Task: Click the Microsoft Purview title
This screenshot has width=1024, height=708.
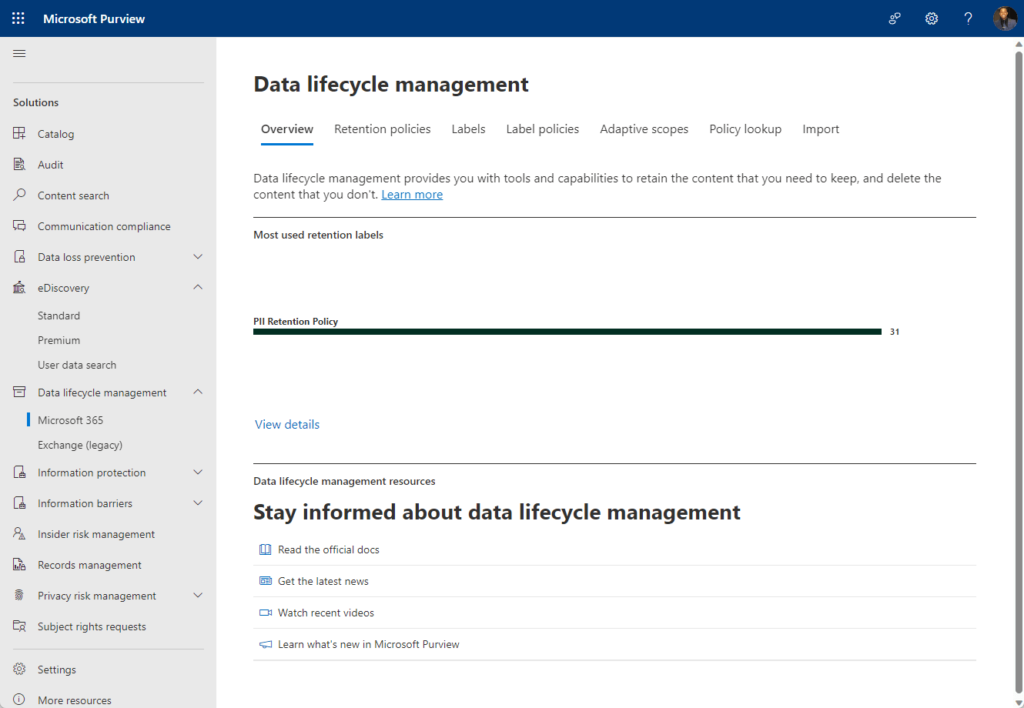Action: [94, 18]
